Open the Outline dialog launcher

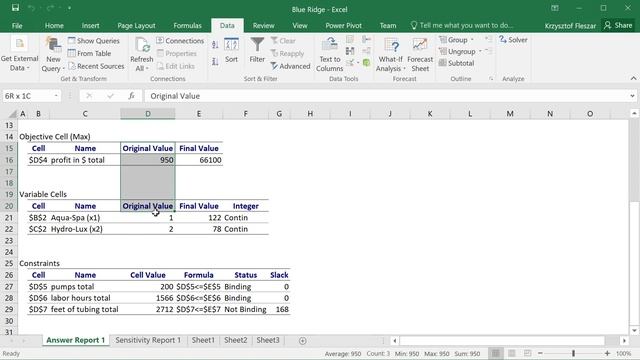click(491, 78)
